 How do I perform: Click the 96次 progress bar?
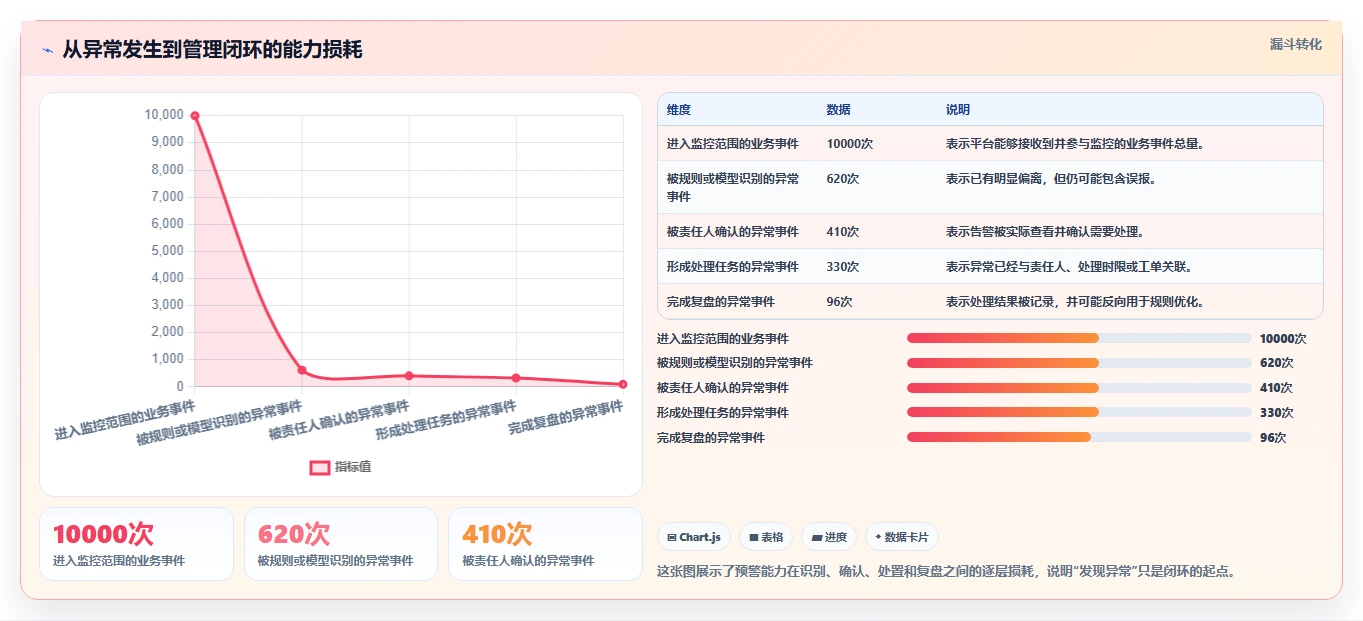[1079, 437]
